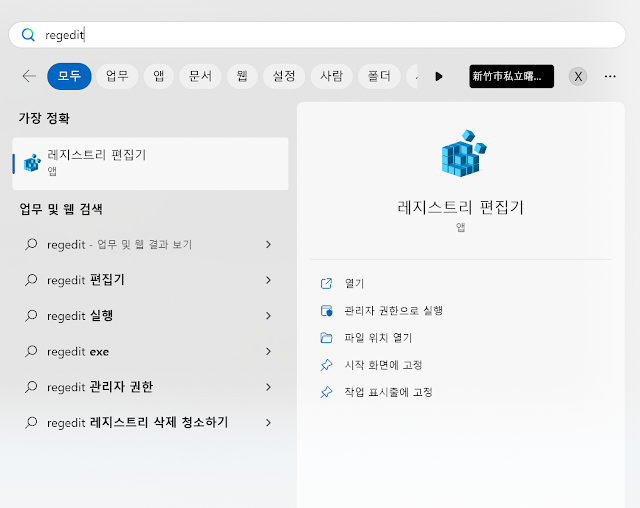640x508 pixels.
Task: Click the search magnifier icon in search box
Action: click(28, 35)
